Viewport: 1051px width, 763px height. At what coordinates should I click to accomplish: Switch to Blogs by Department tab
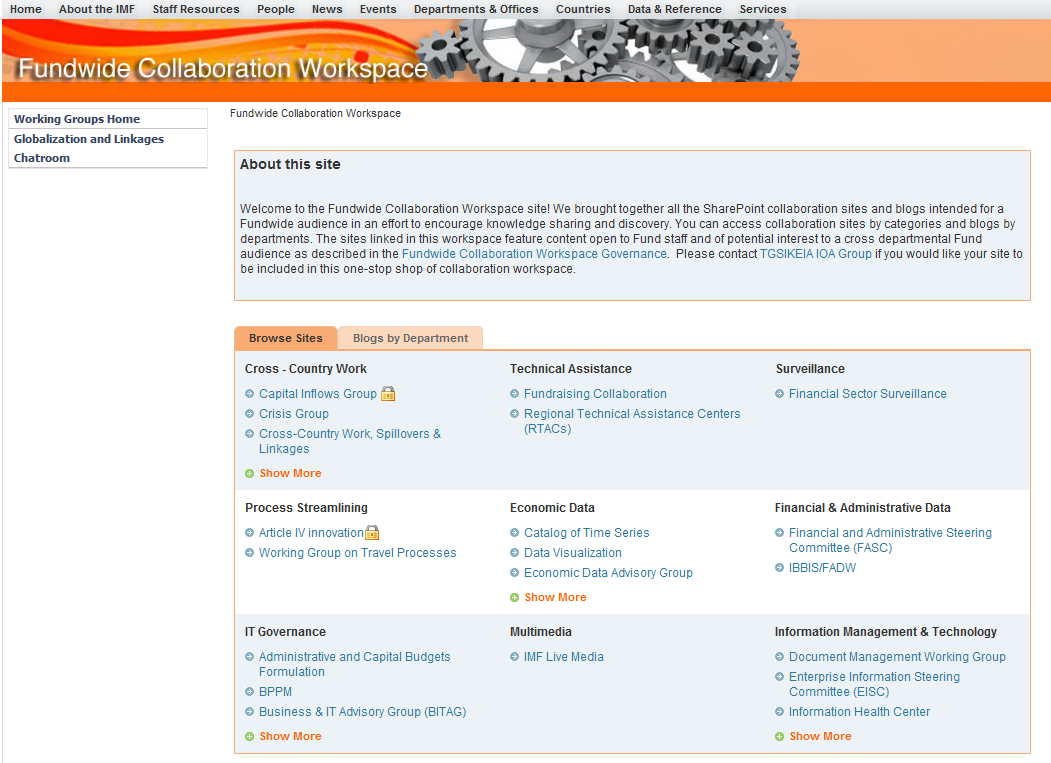(410, 338)
